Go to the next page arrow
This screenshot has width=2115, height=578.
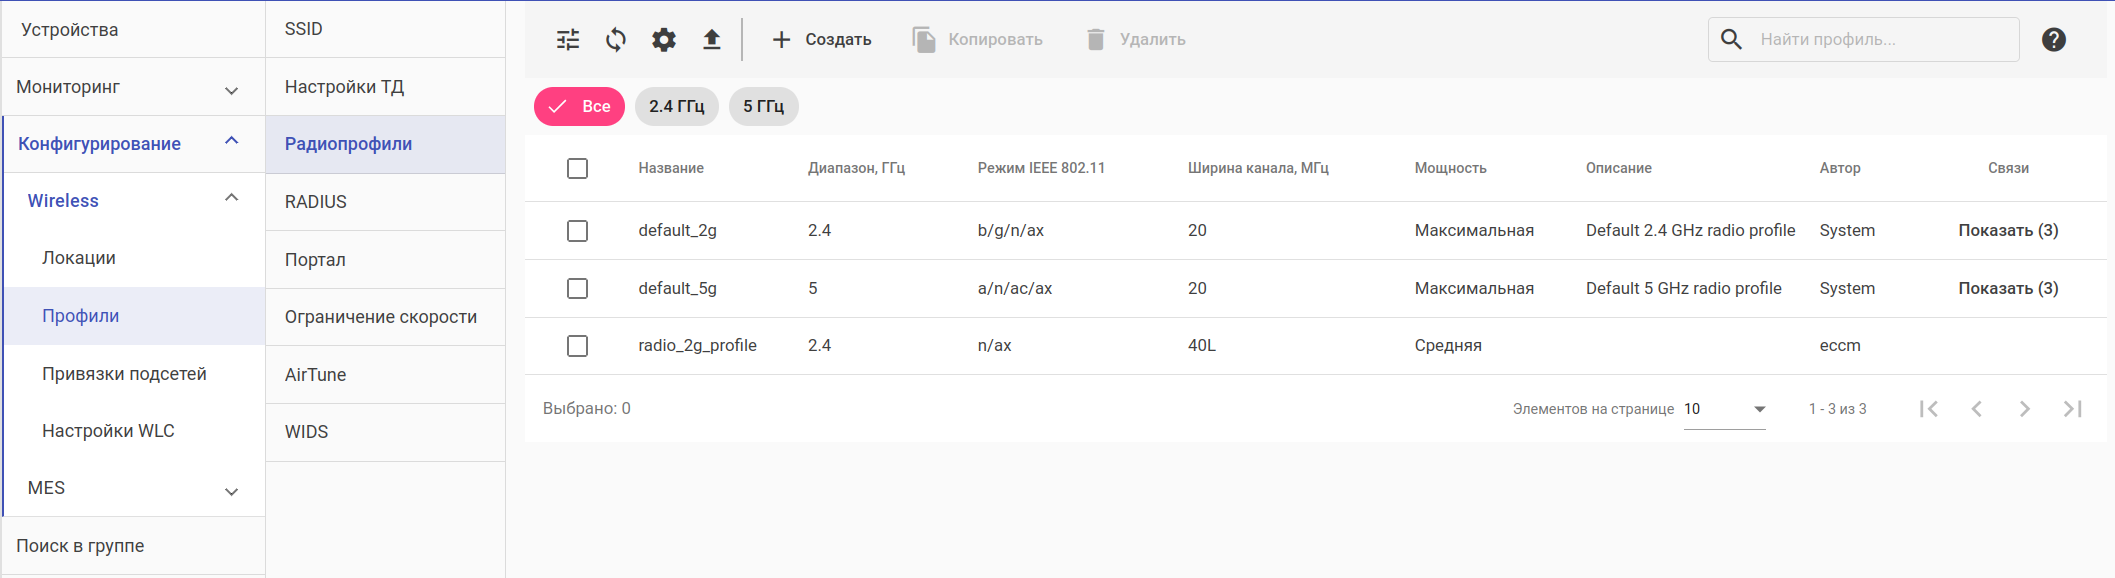point(2024,409)
